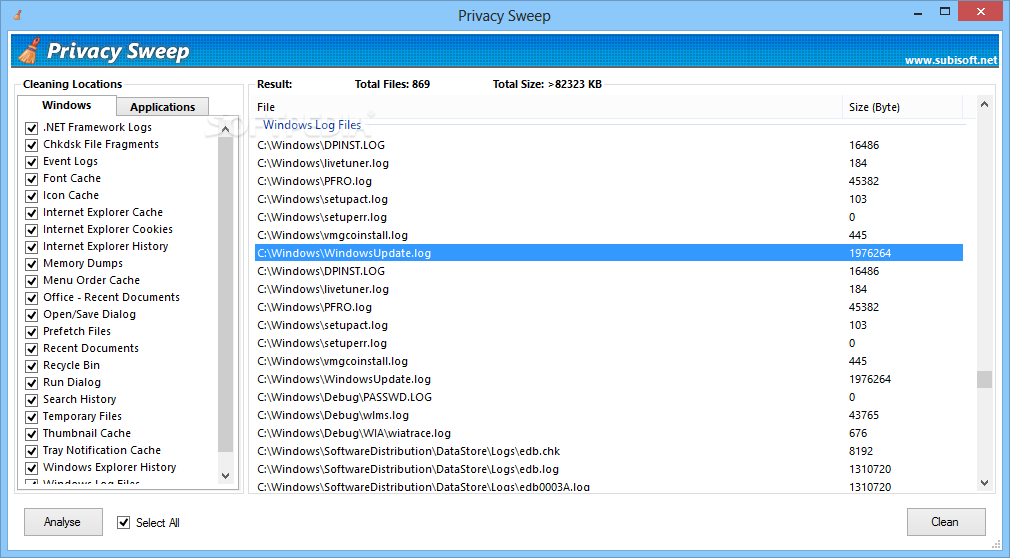
Task: Toggle the Event Logs checkbox
Action: 32,162
